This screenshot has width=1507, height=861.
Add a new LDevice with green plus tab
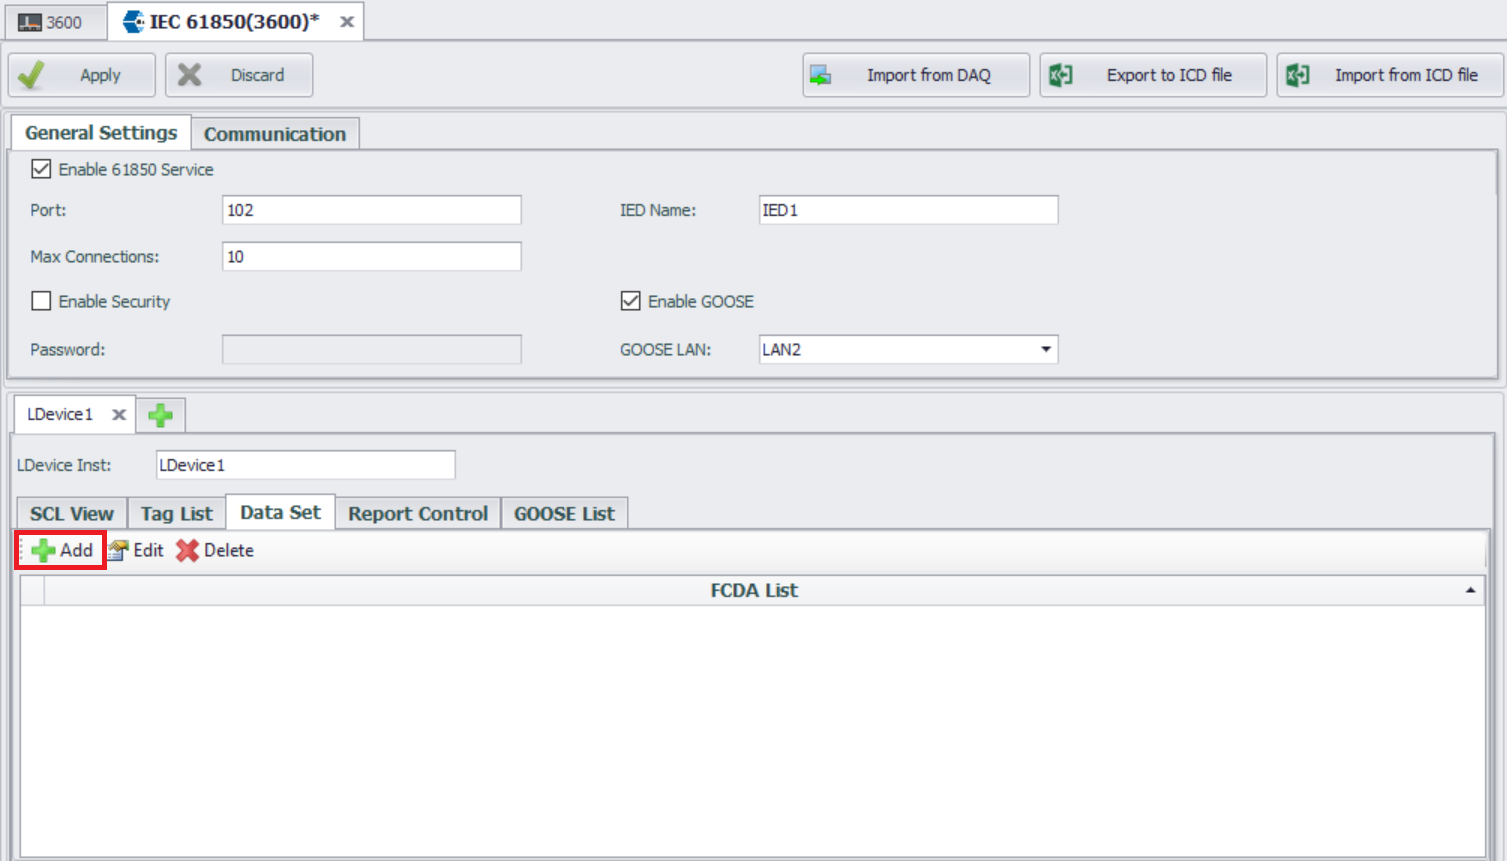pos(160,415)
